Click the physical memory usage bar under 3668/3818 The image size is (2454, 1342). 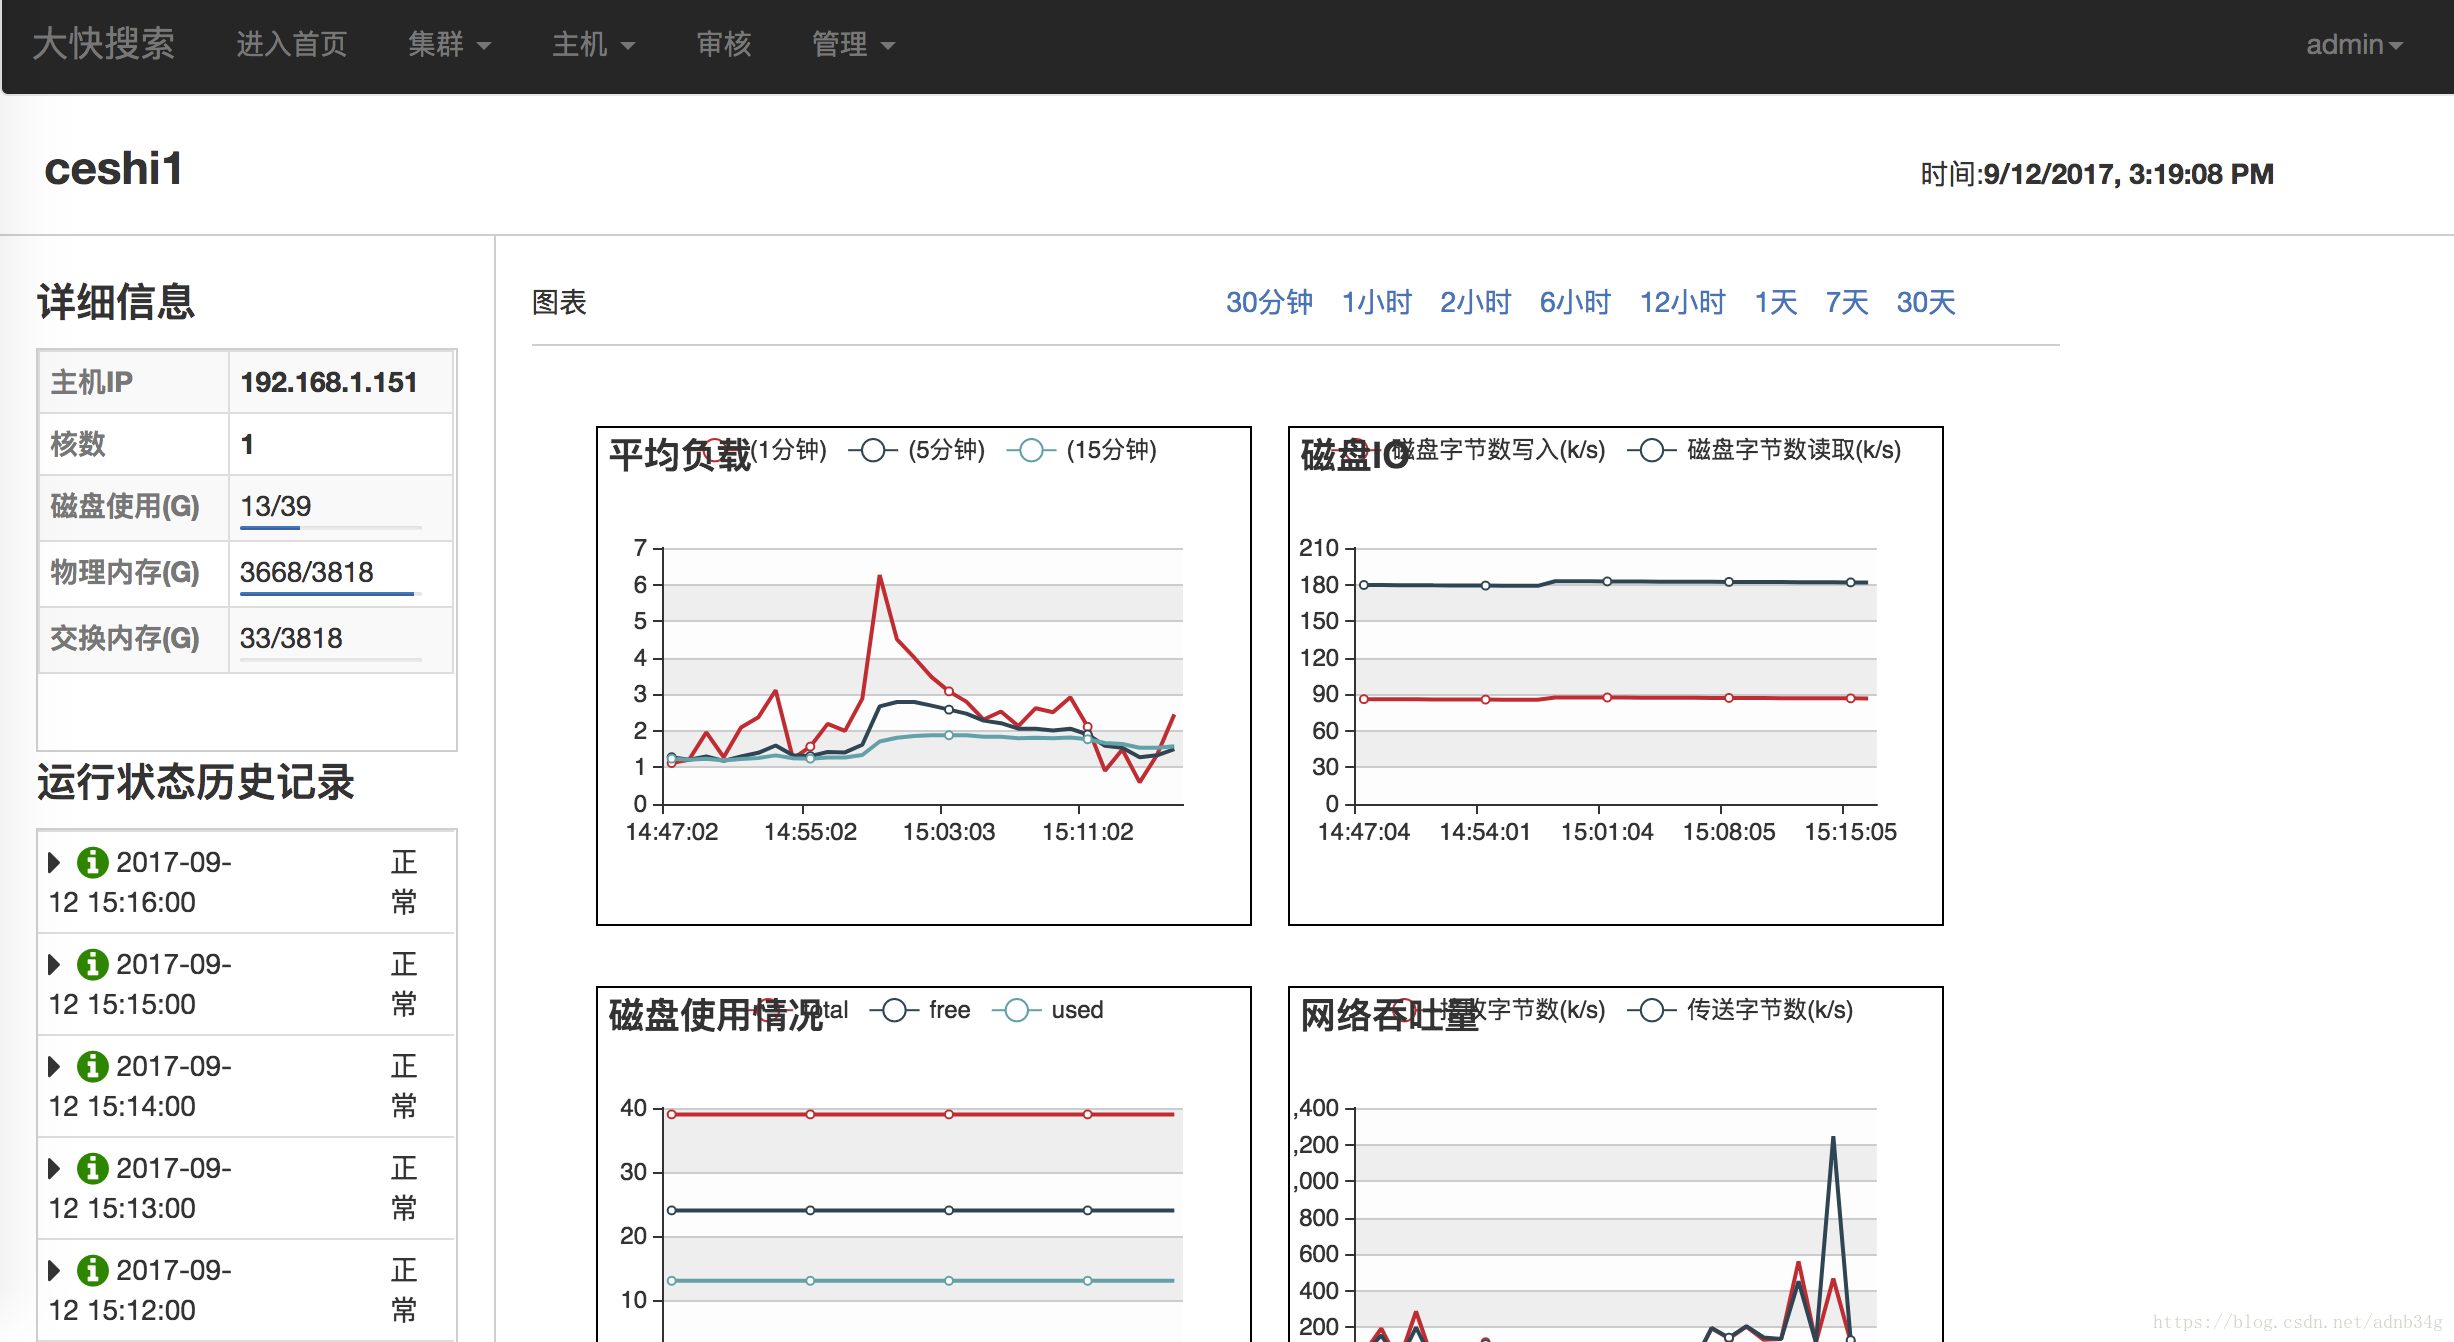coord(325,597)
